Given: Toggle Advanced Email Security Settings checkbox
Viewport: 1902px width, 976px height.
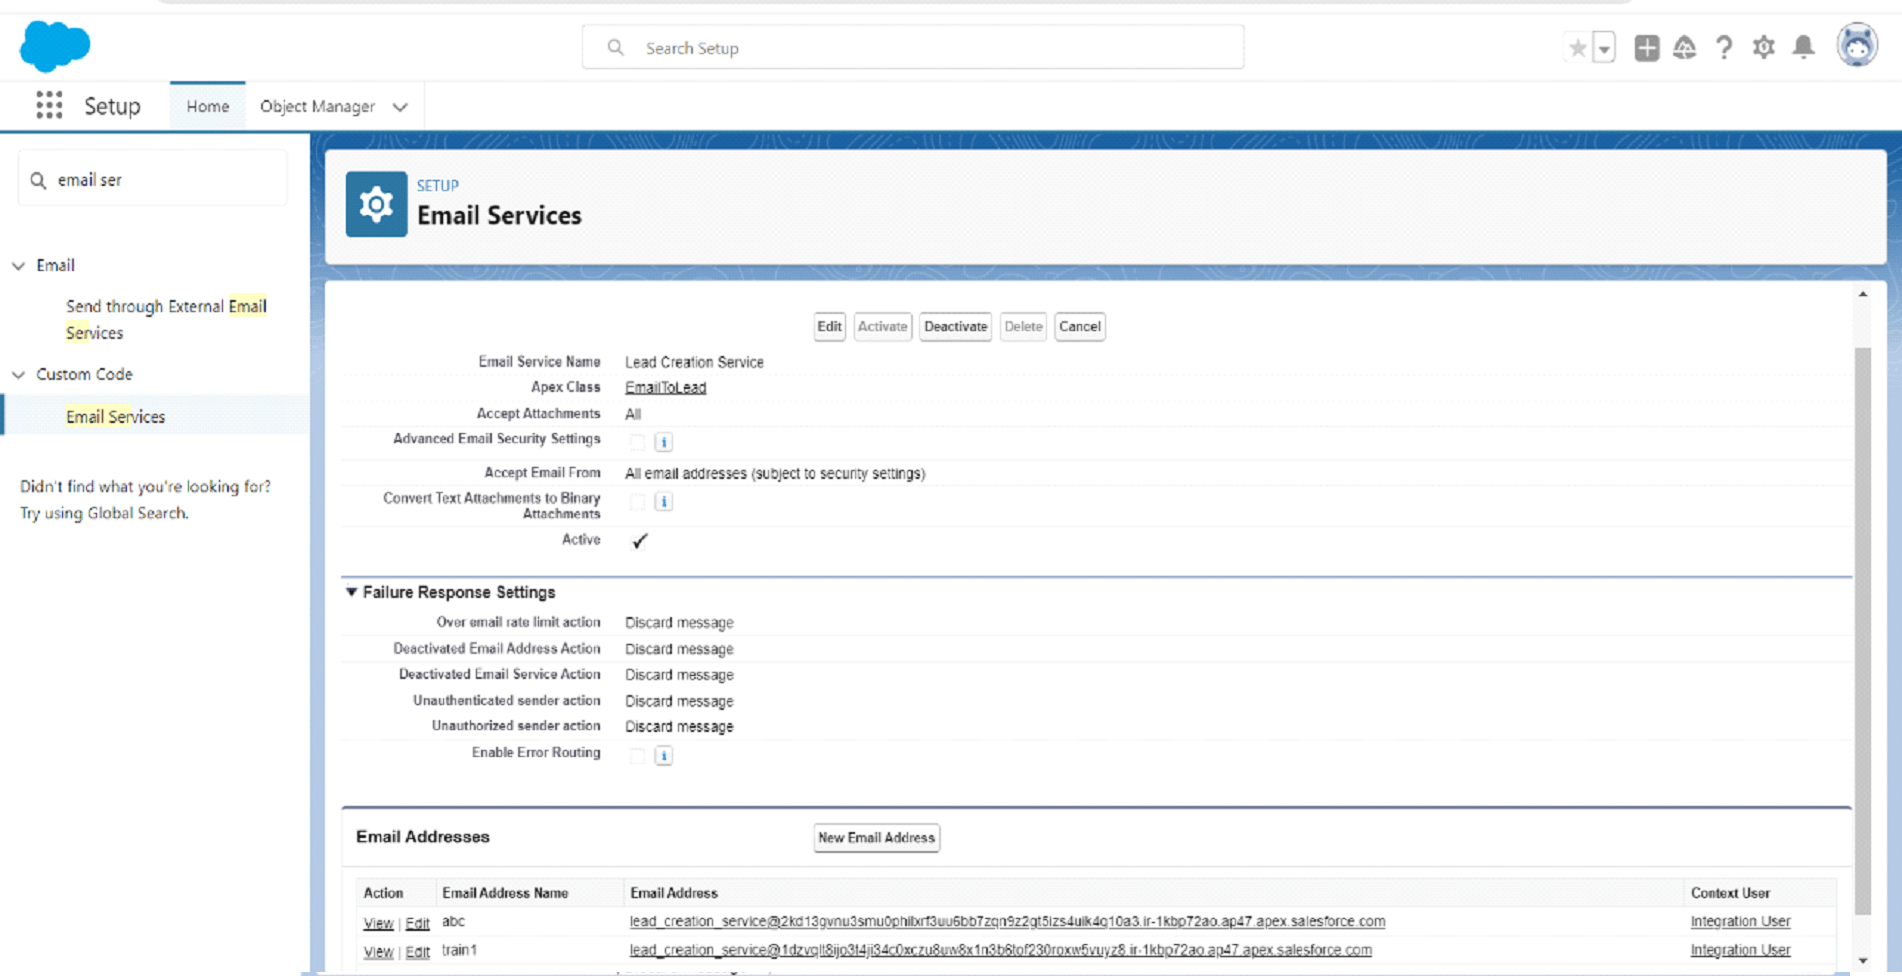Looking at the screenshot, I should 637,441.
